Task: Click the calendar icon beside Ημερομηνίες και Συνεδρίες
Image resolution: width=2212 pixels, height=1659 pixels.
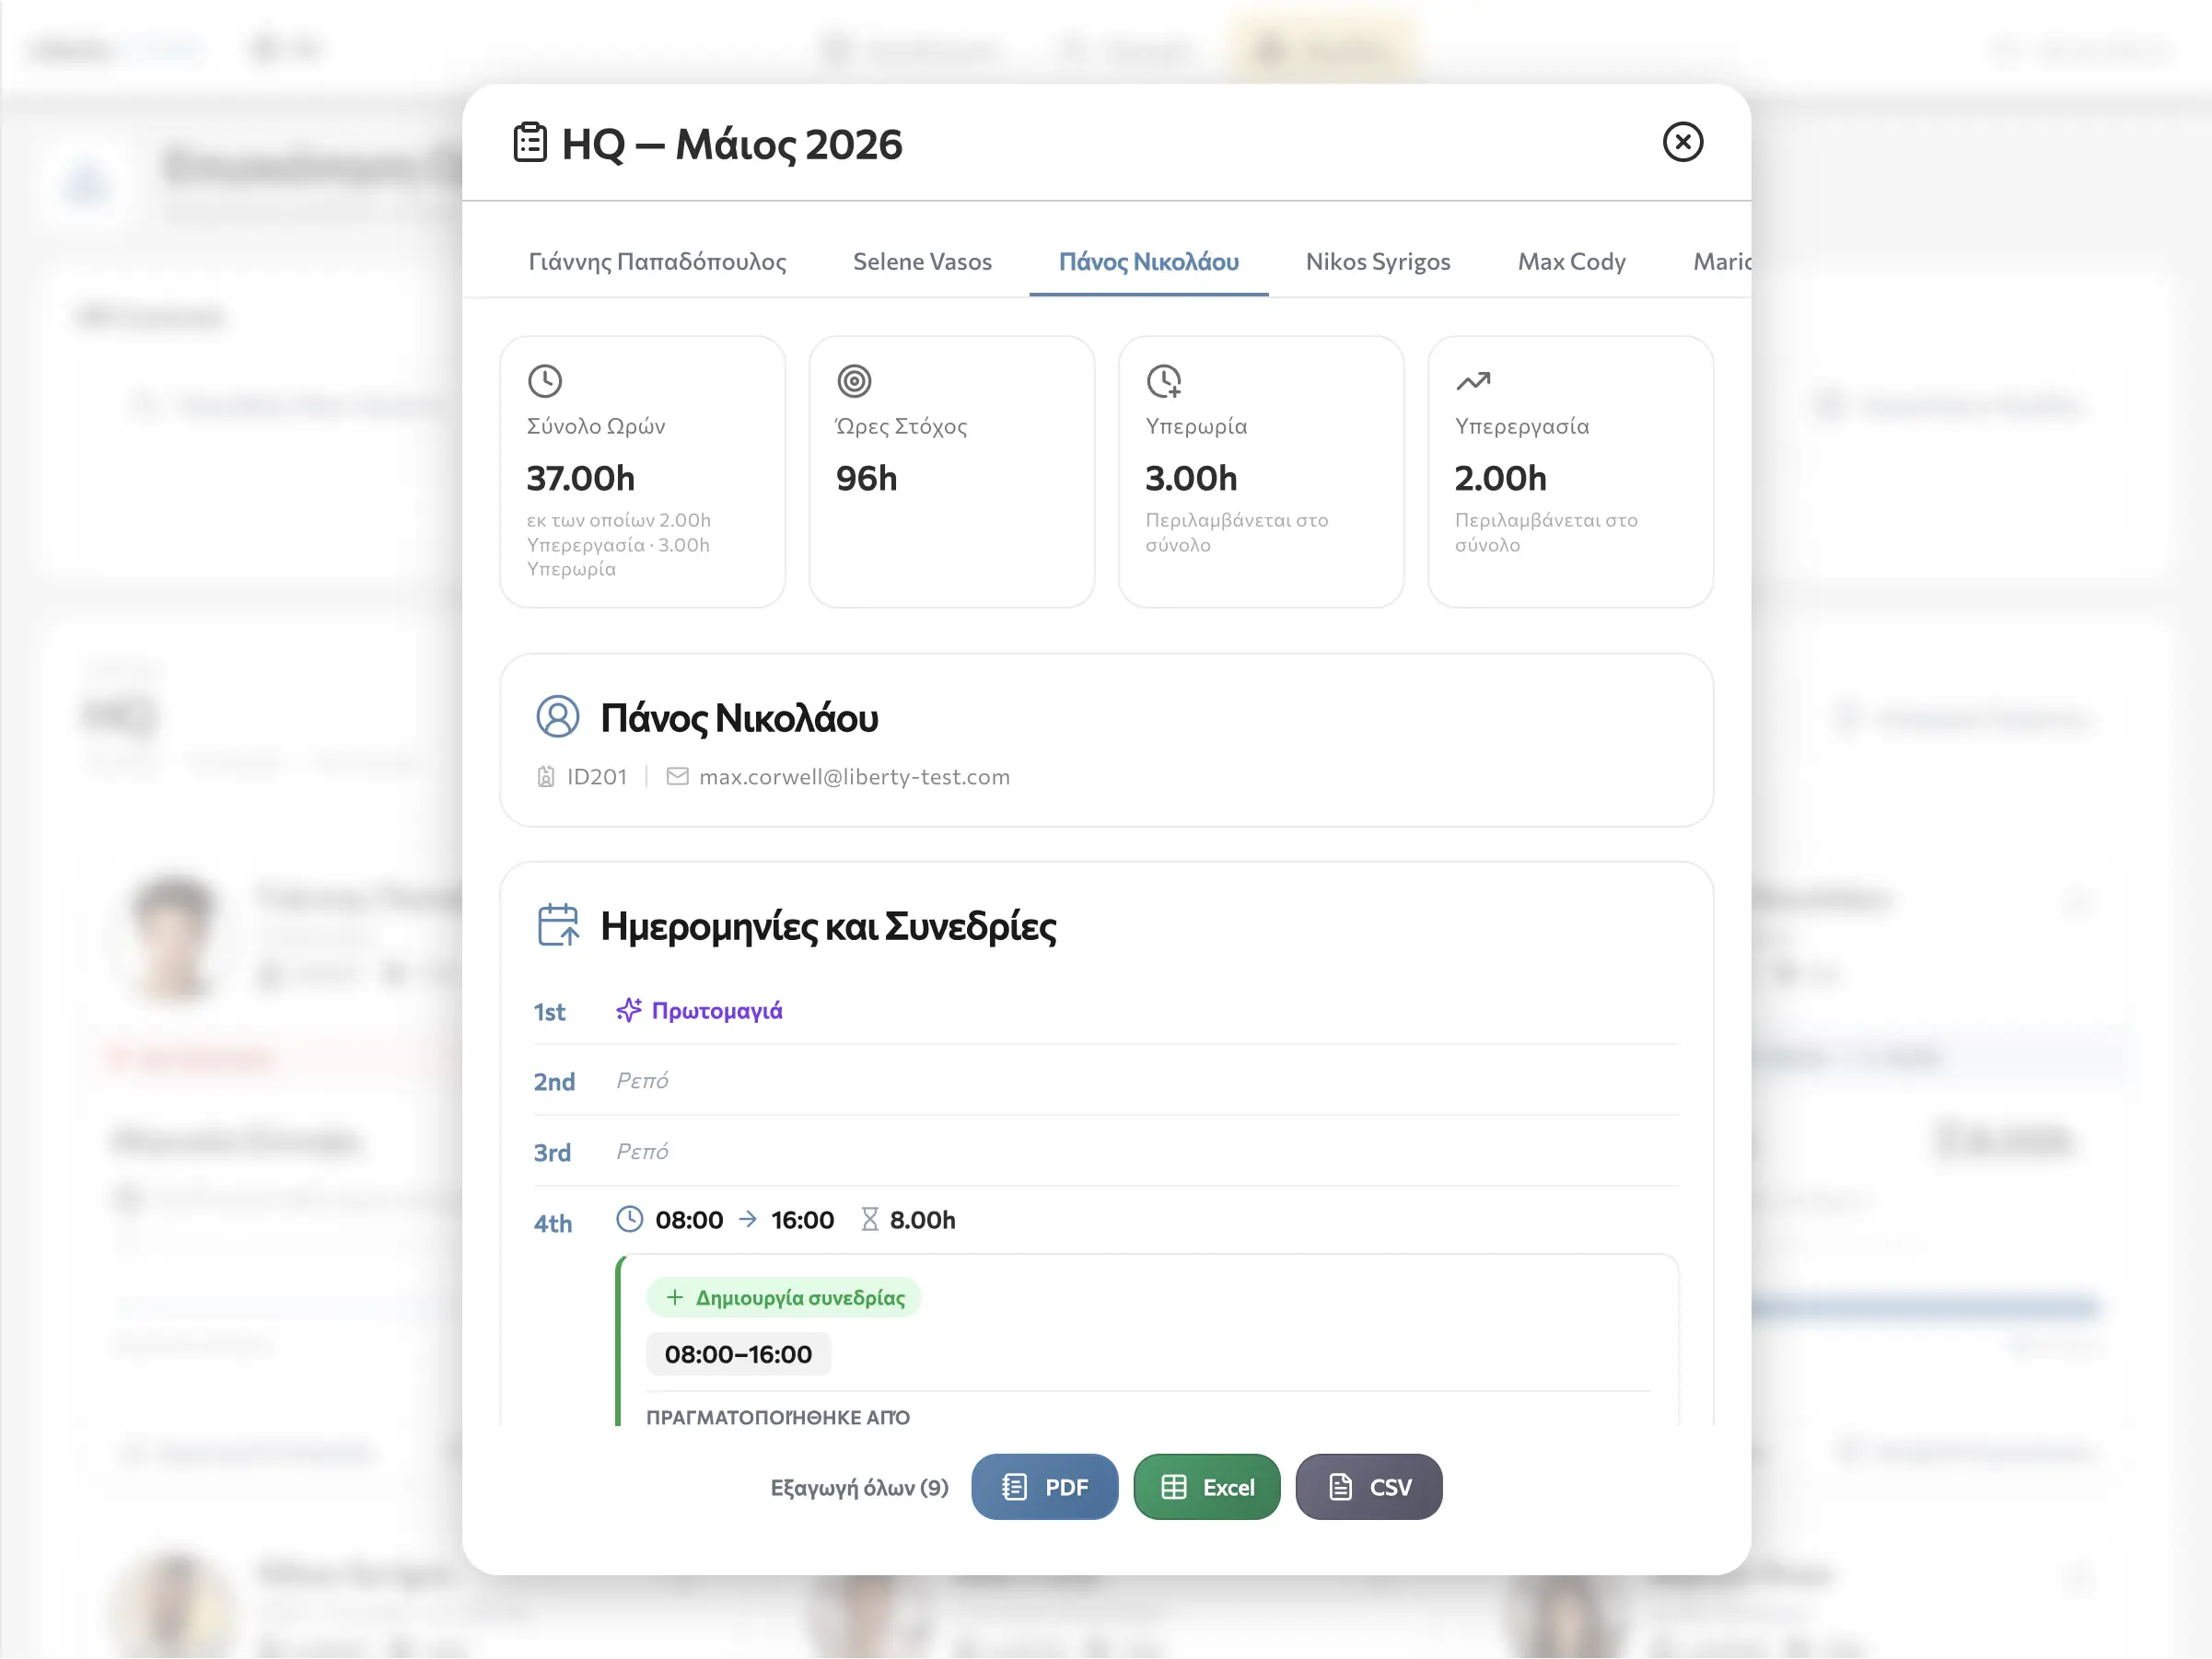Action: tap(558, 925)
